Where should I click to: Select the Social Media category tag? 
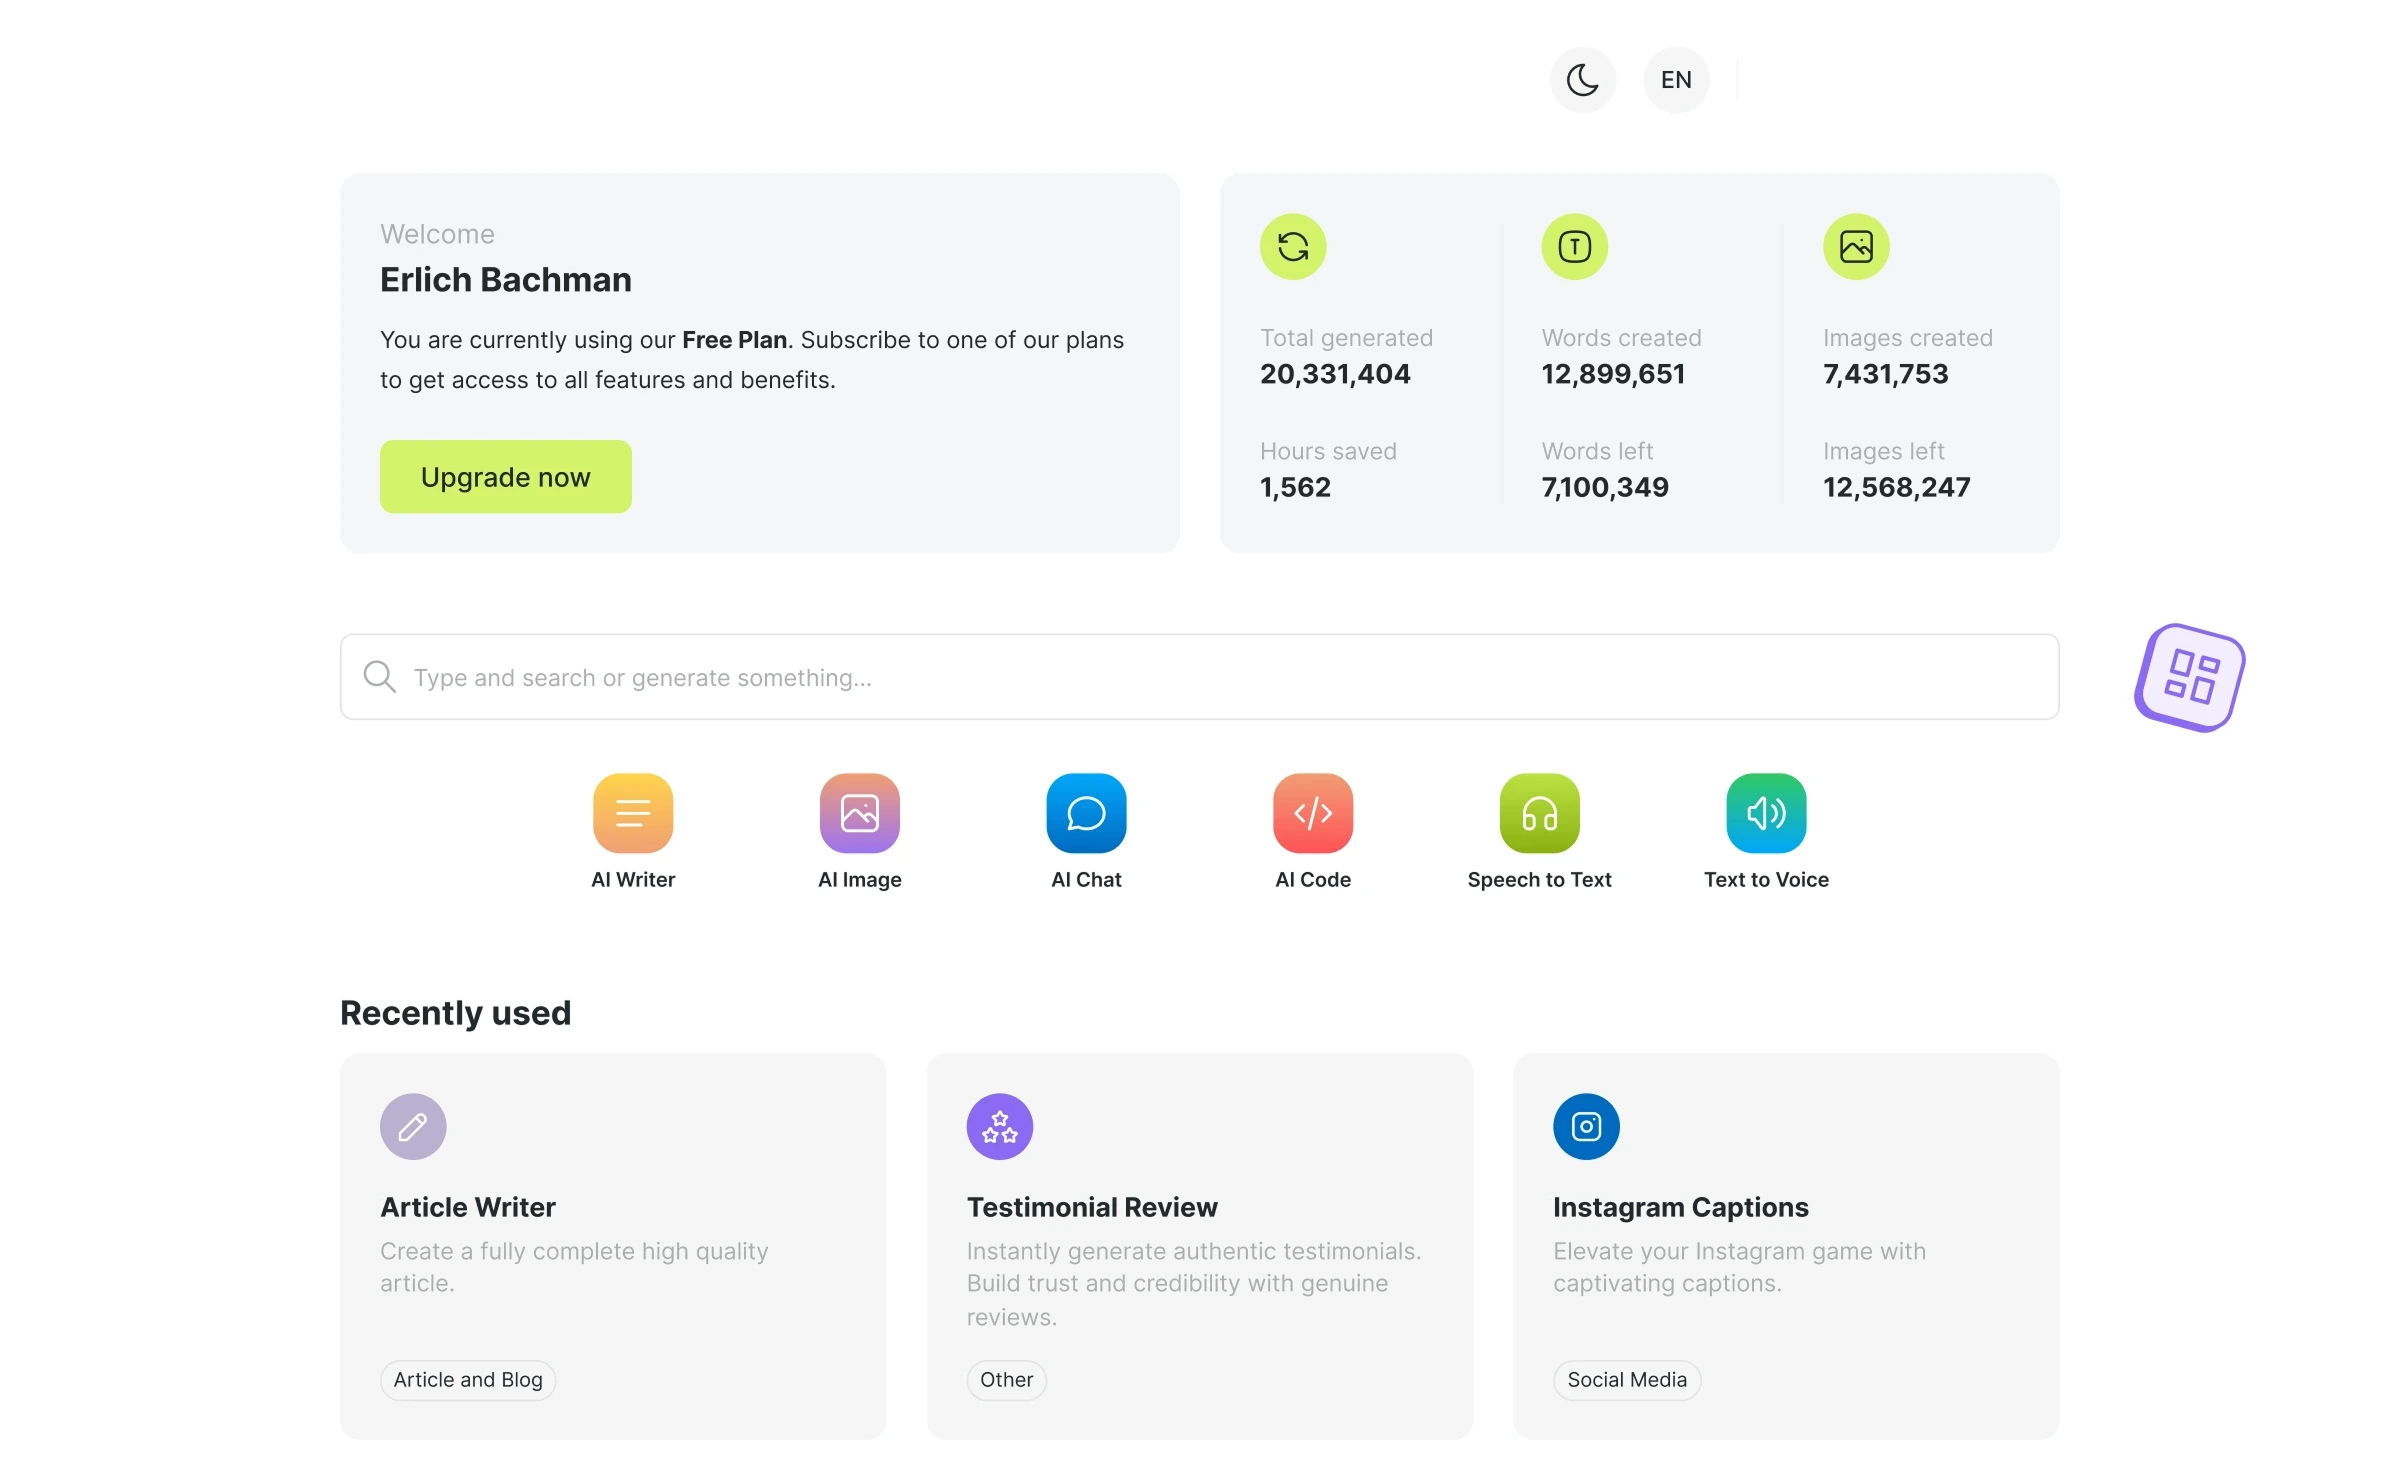pyautogui.click(x=1625, y=1379)
